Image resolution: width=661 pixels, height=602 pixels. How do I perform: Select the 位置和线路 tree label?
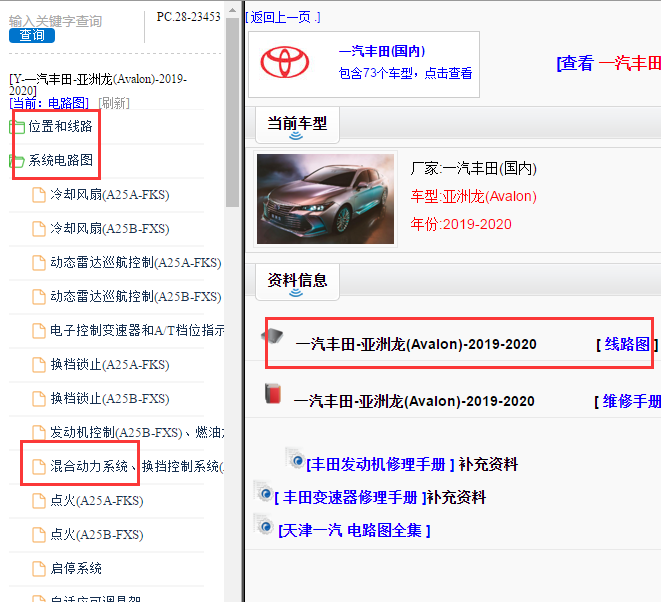point(60,126)
